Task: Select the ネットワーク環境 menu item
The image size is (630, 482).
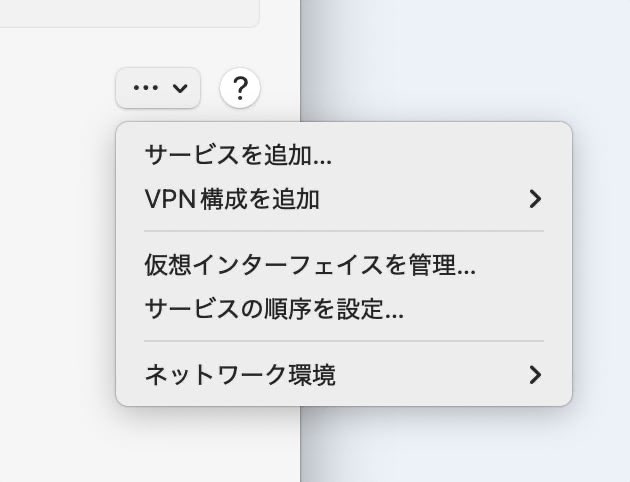Action: point(344,375)
